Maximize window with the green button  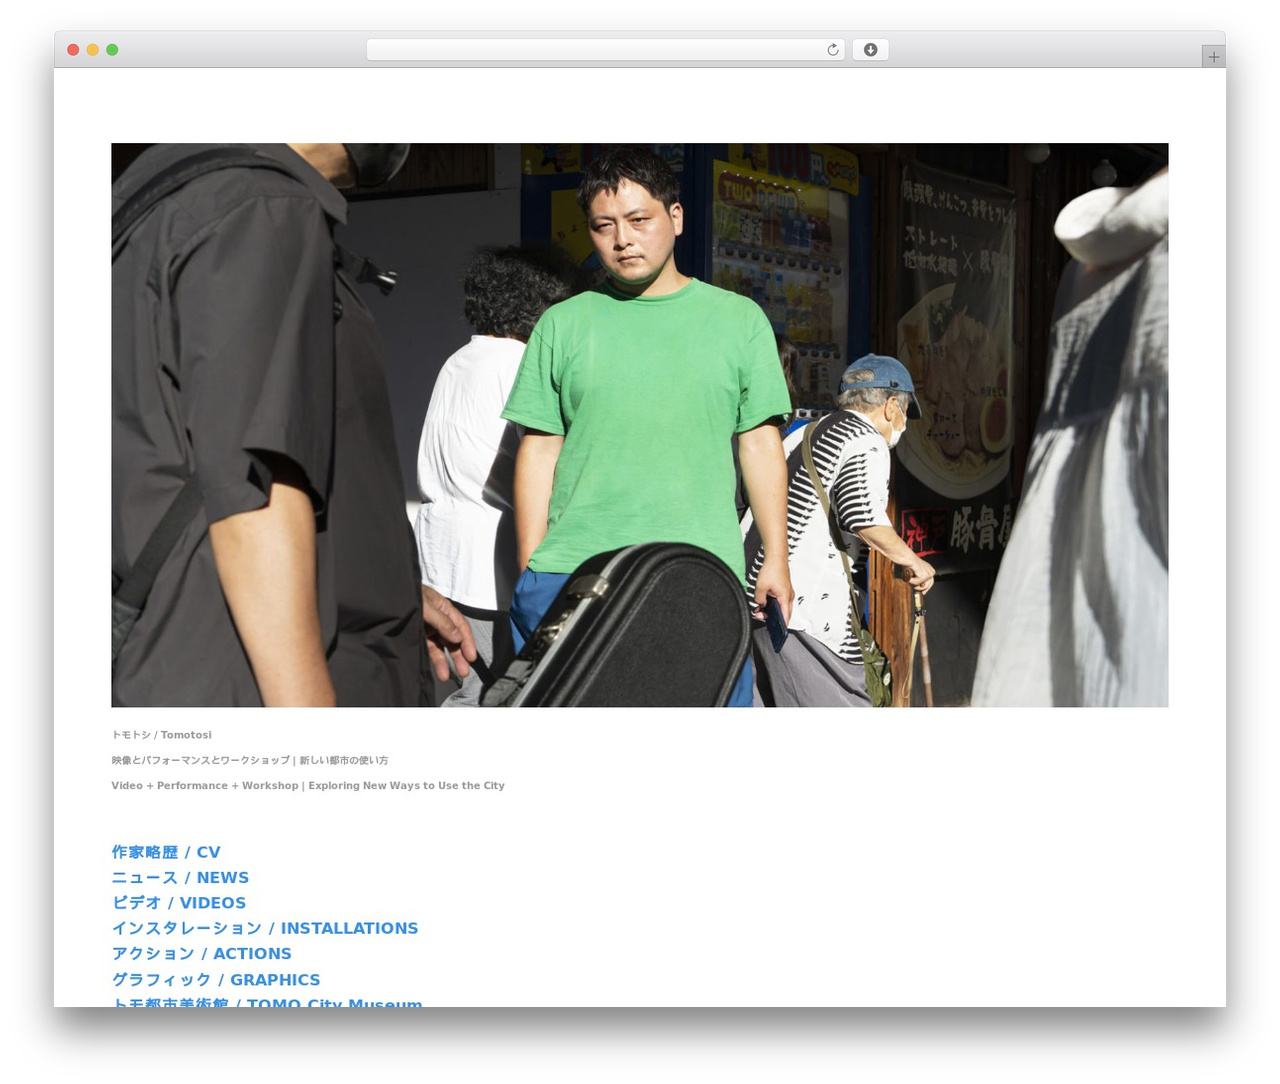point(112,50)
